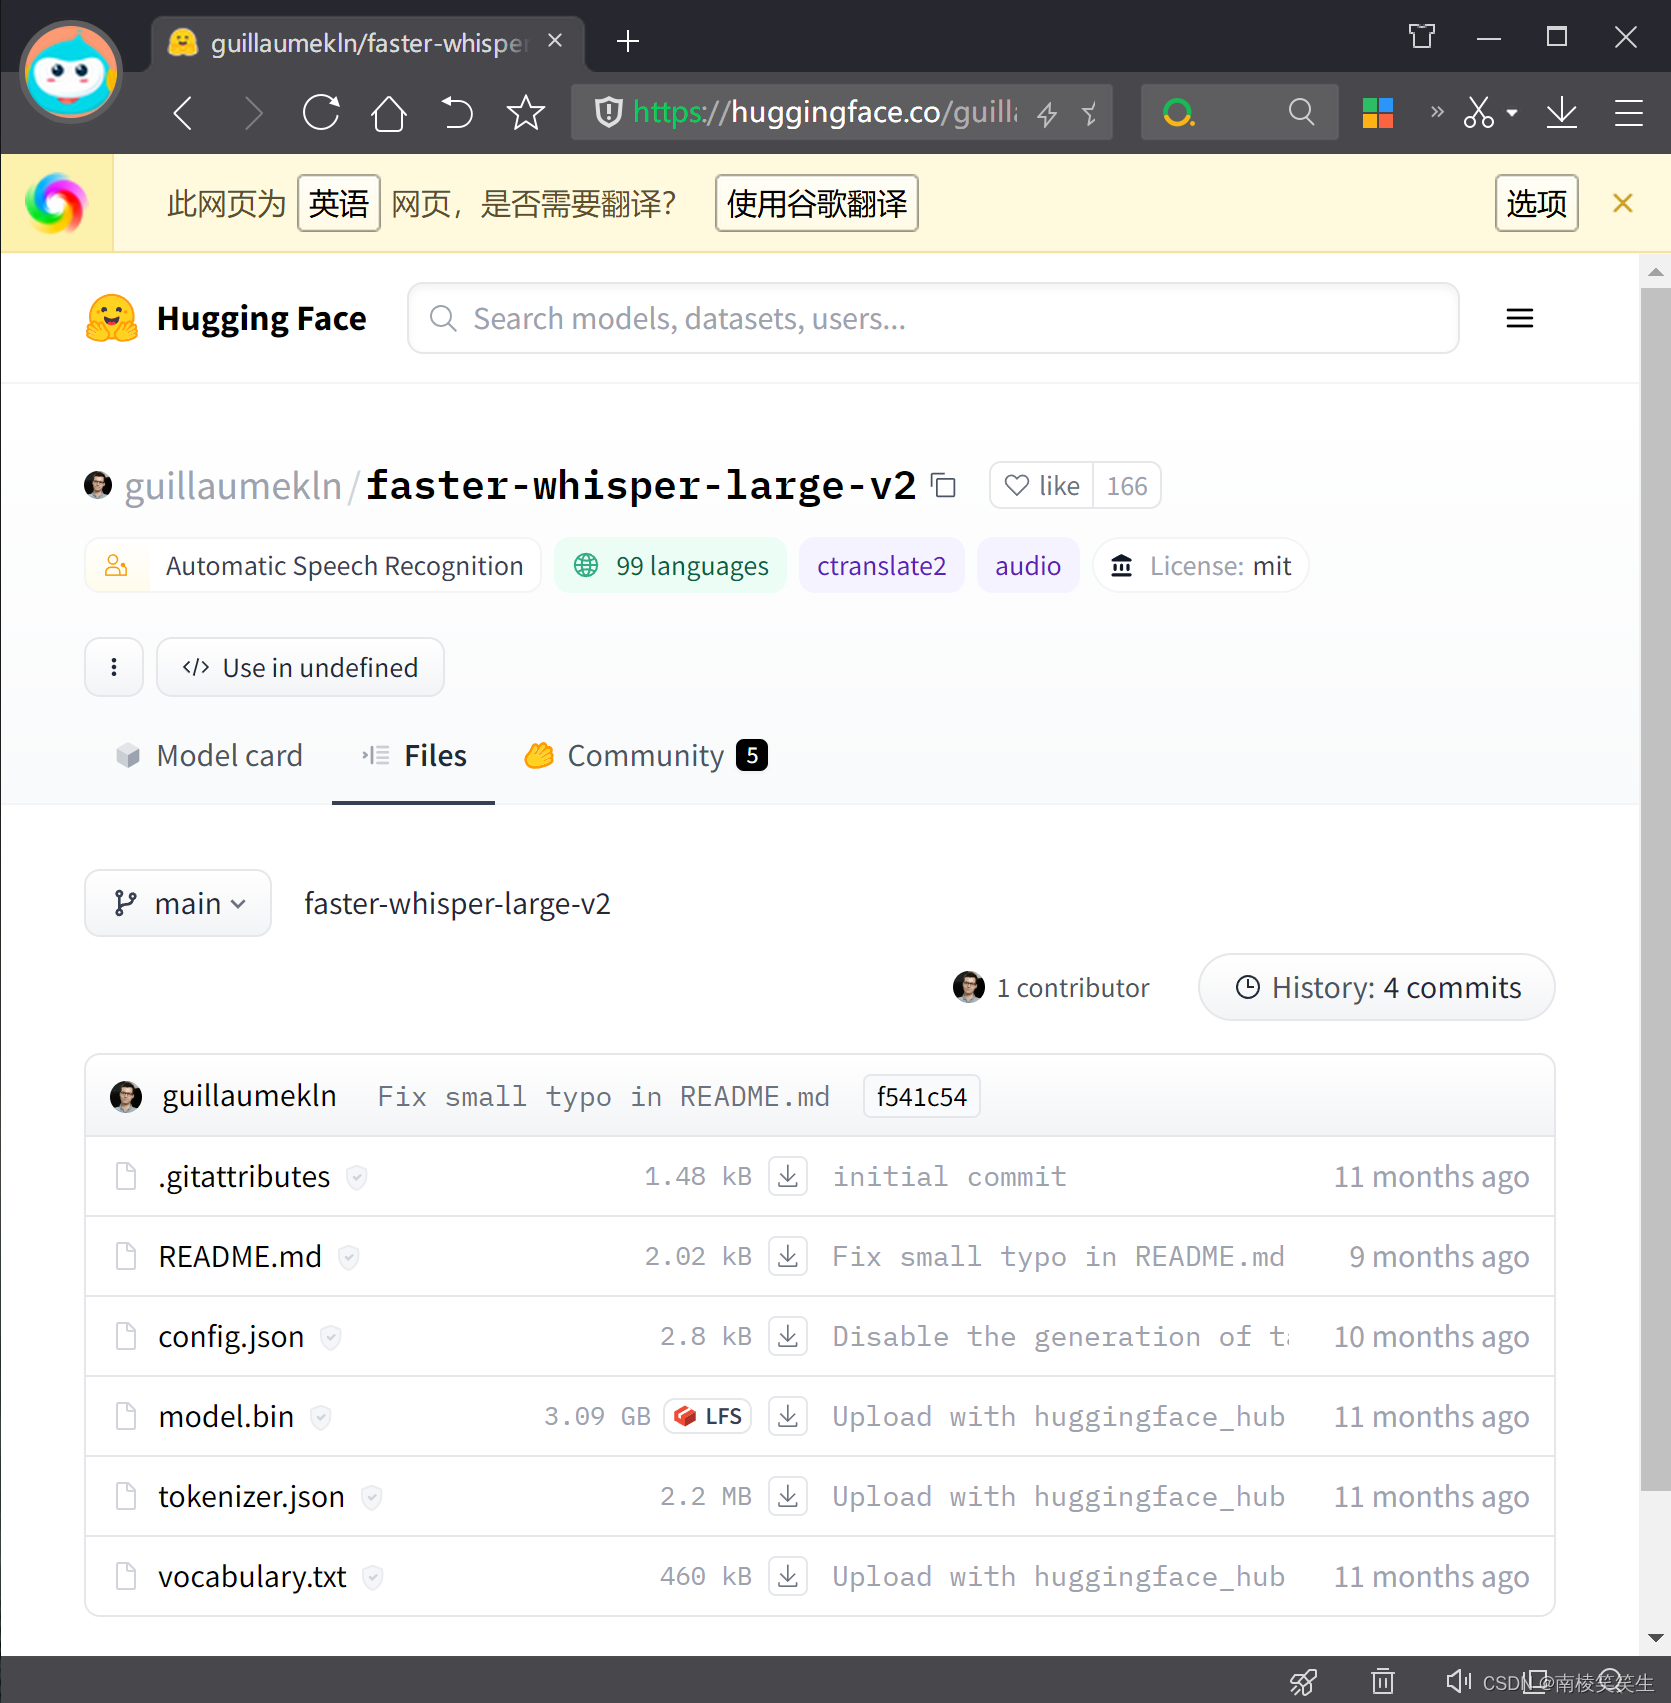Click the browser forward arrow
The image size is (1671, 1703).
click(x=254, y=113)
